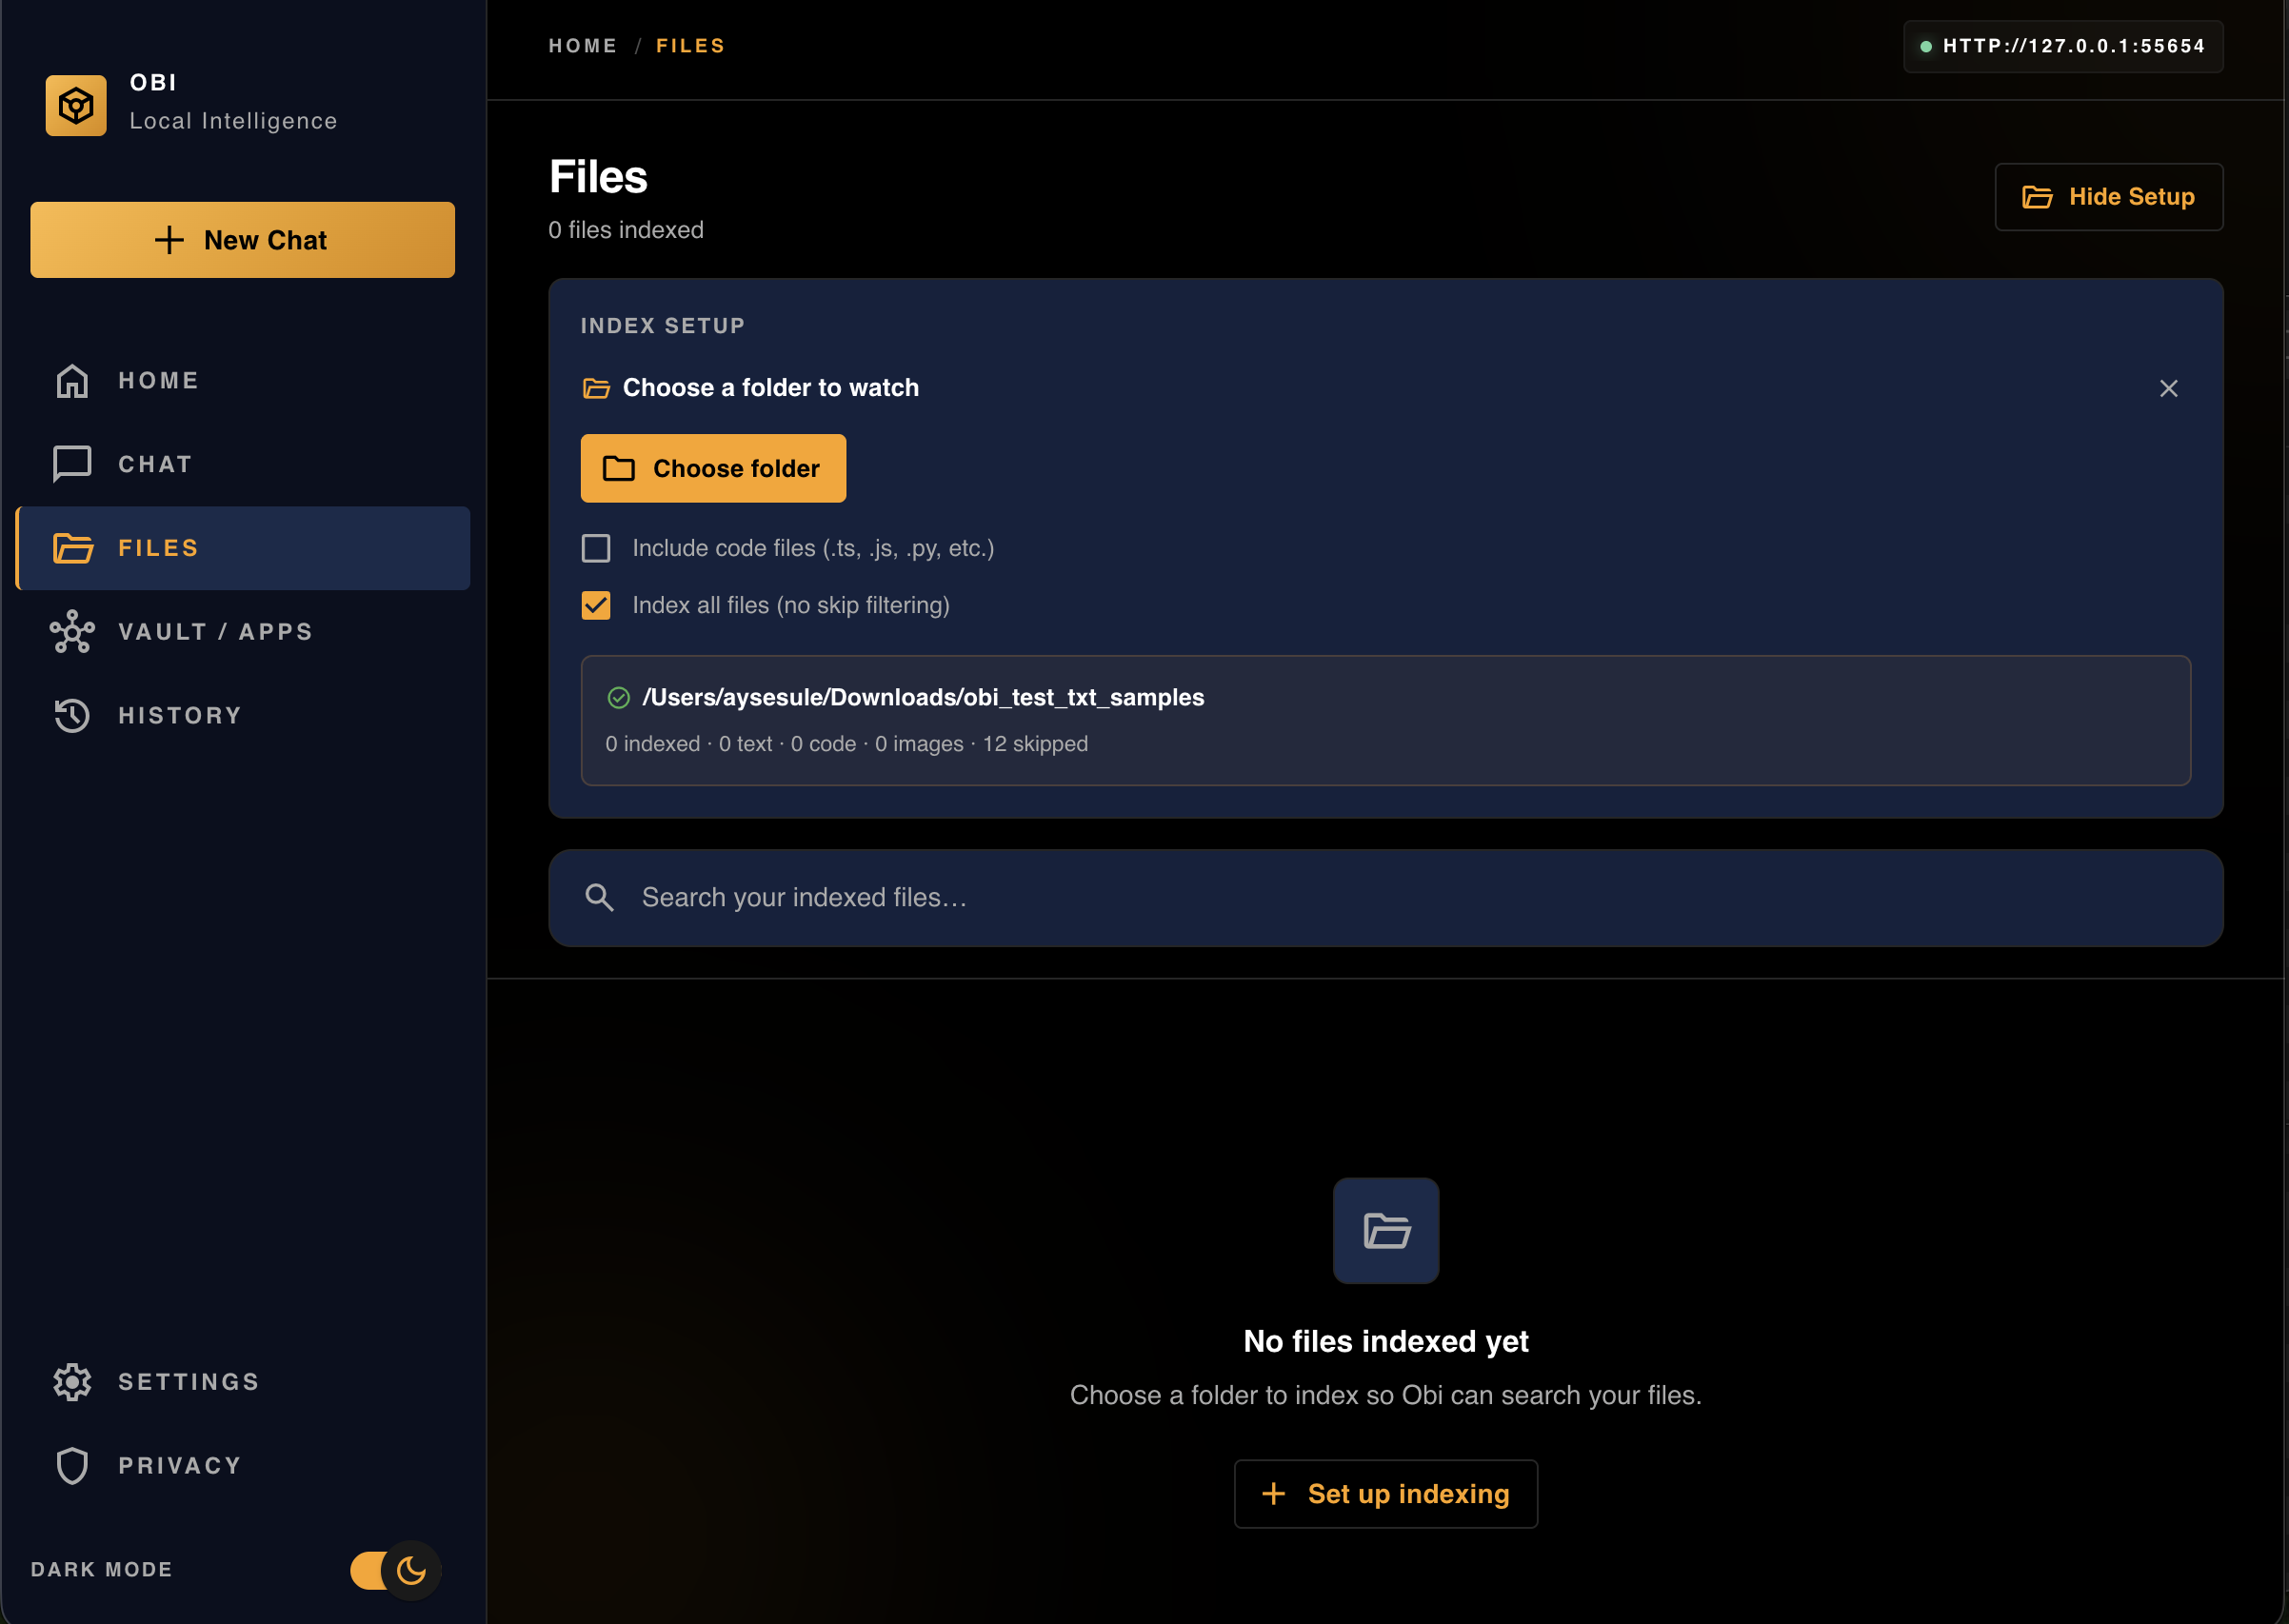This screenshot has height=1624, width=2289.
Task: Click Set up indexing button
Action: point(1385,1494)
